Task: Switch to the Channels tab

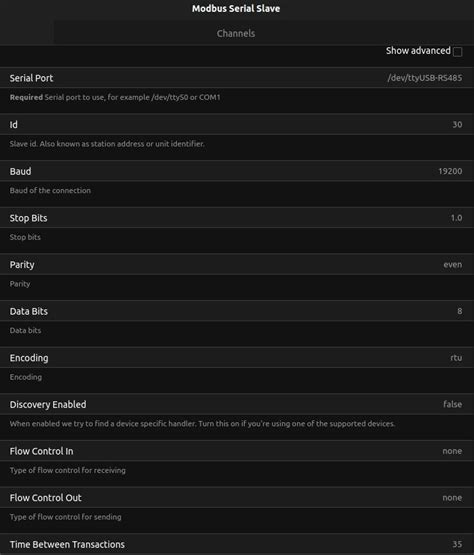Action: point(236,33)
